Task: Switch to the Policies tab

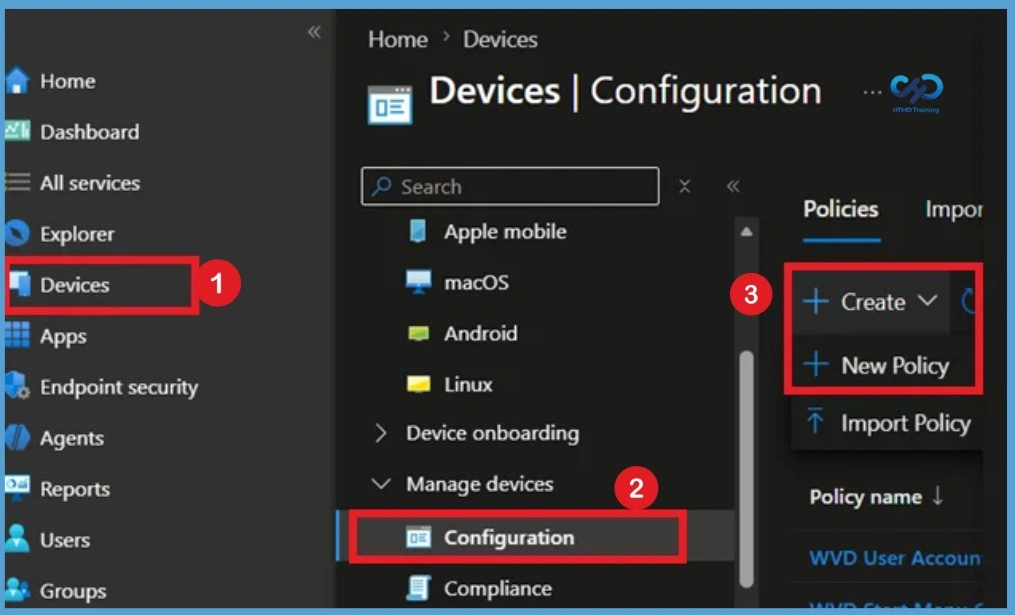Action: (841, 209)
